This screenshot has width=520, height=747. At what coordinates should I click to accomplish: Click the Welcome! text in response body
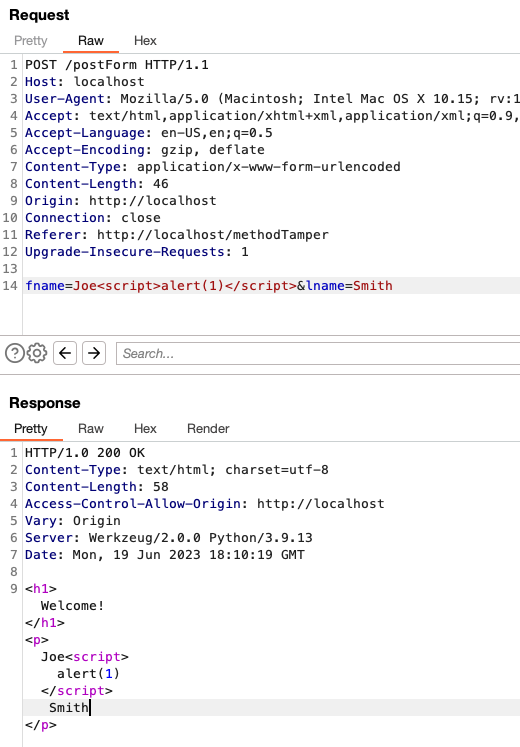point(72,606)
